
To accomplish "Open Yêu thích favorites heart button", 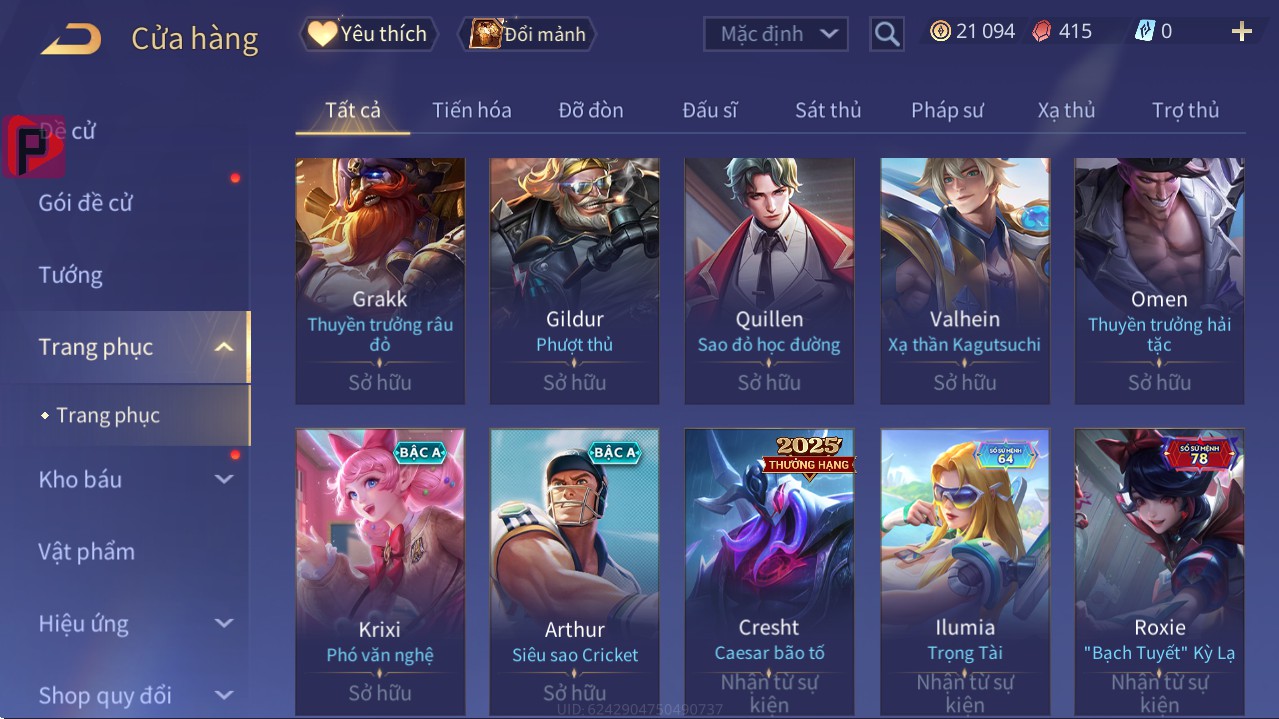I will pyautogui.click(x=367, y=34).
